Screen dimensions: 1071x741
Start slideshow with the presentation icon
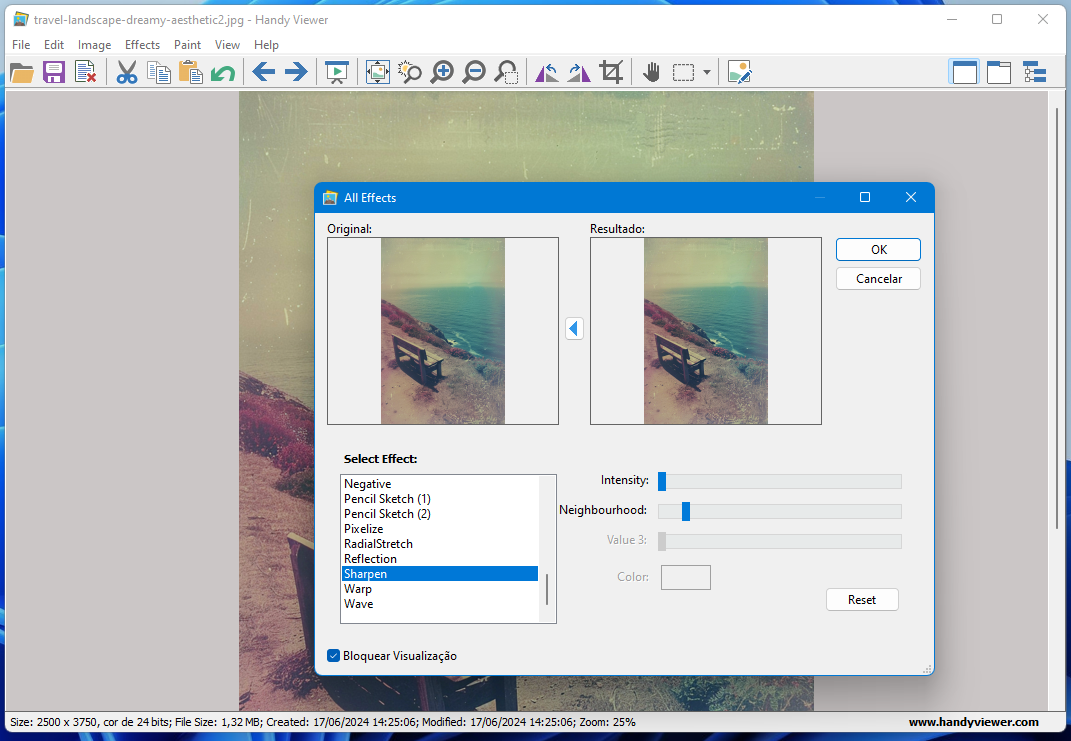coord(337,72)
